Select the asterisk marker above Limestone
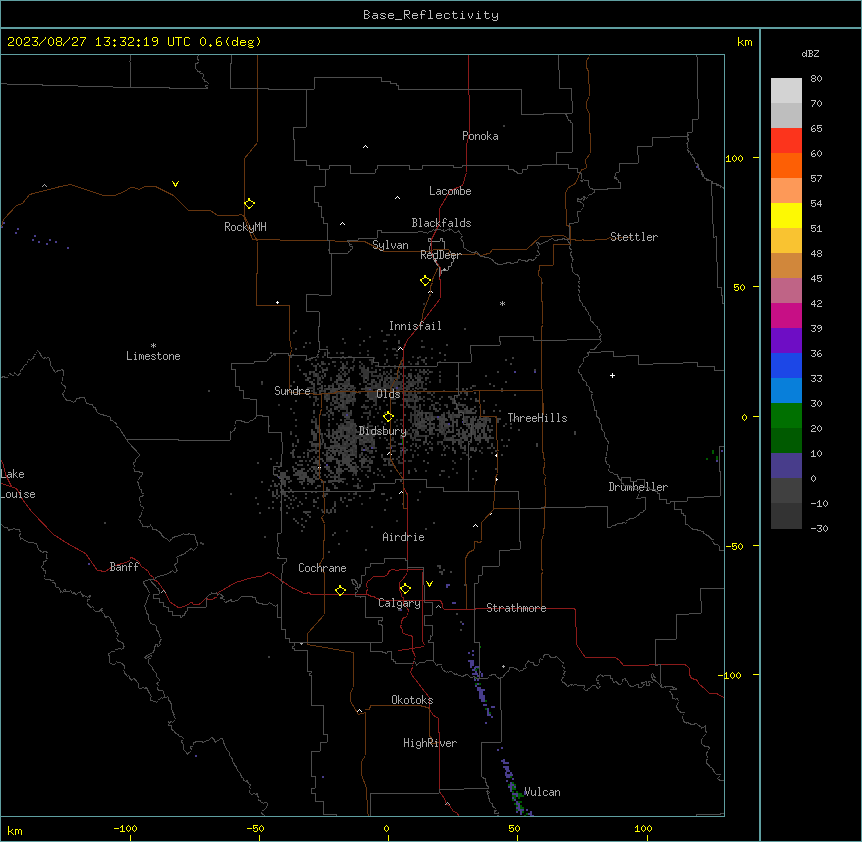Image resolution: width=862 pixels, height=842 pixels. point(153,346)
